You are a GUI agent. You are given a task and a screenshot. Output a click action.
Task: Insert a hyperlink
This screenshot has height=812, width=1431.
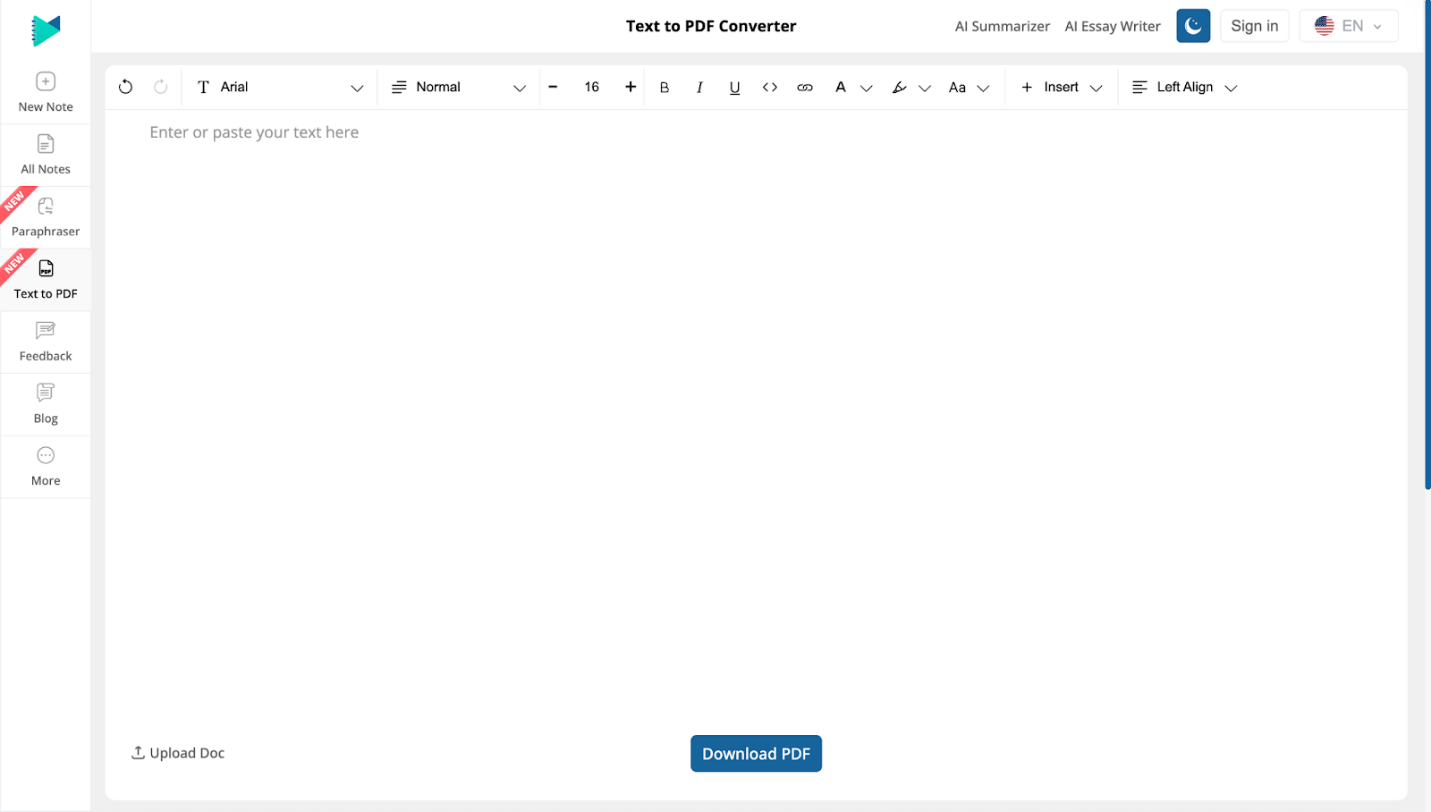pos(805,87)
